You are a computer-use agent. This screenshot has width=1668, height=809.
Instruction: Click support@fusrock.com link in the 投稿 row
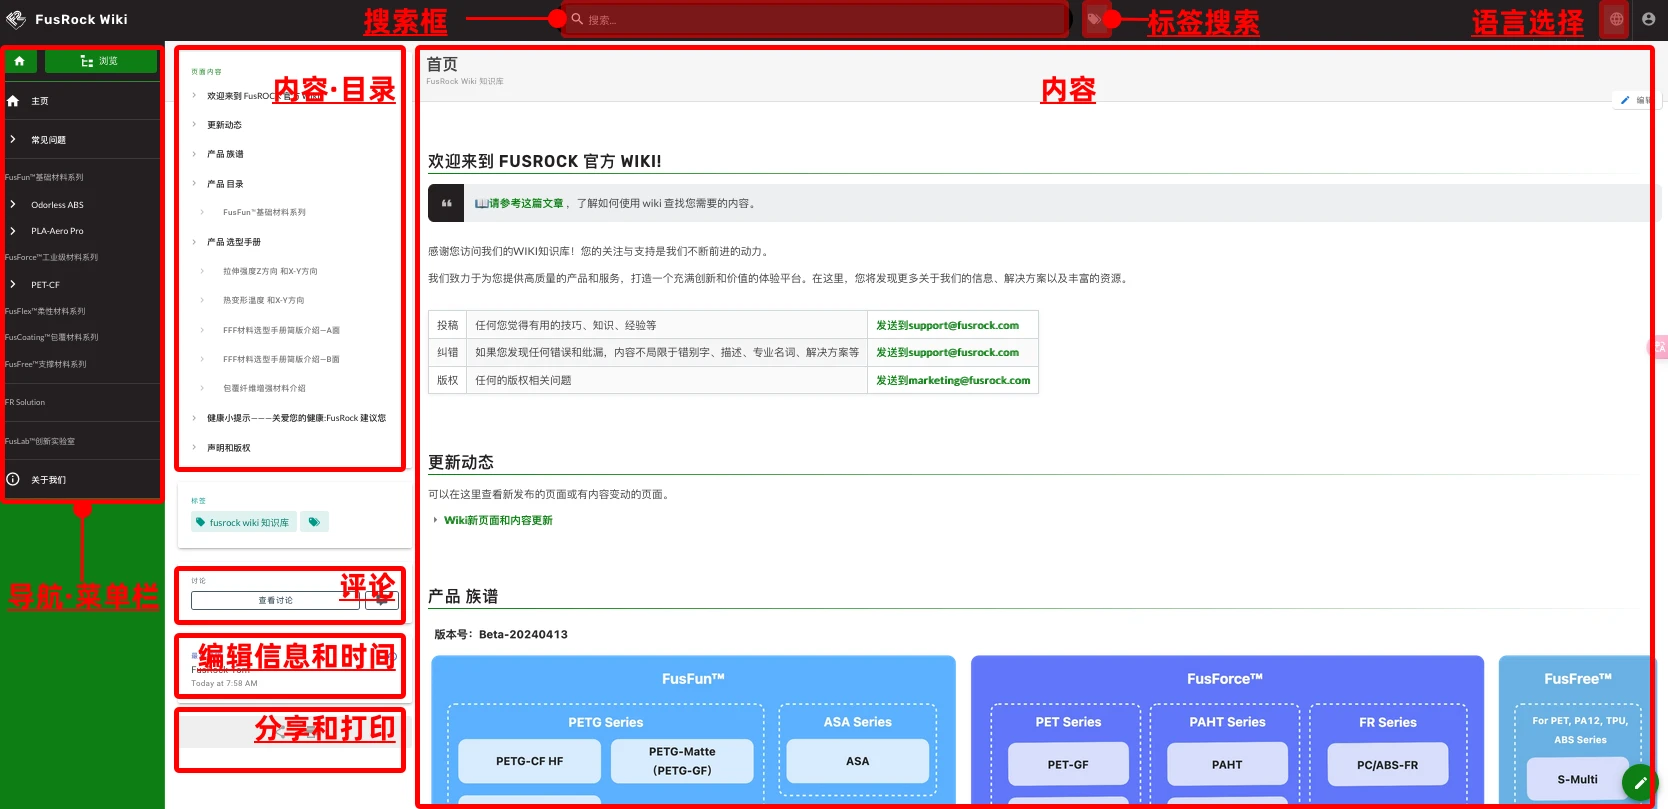[947, 325]
